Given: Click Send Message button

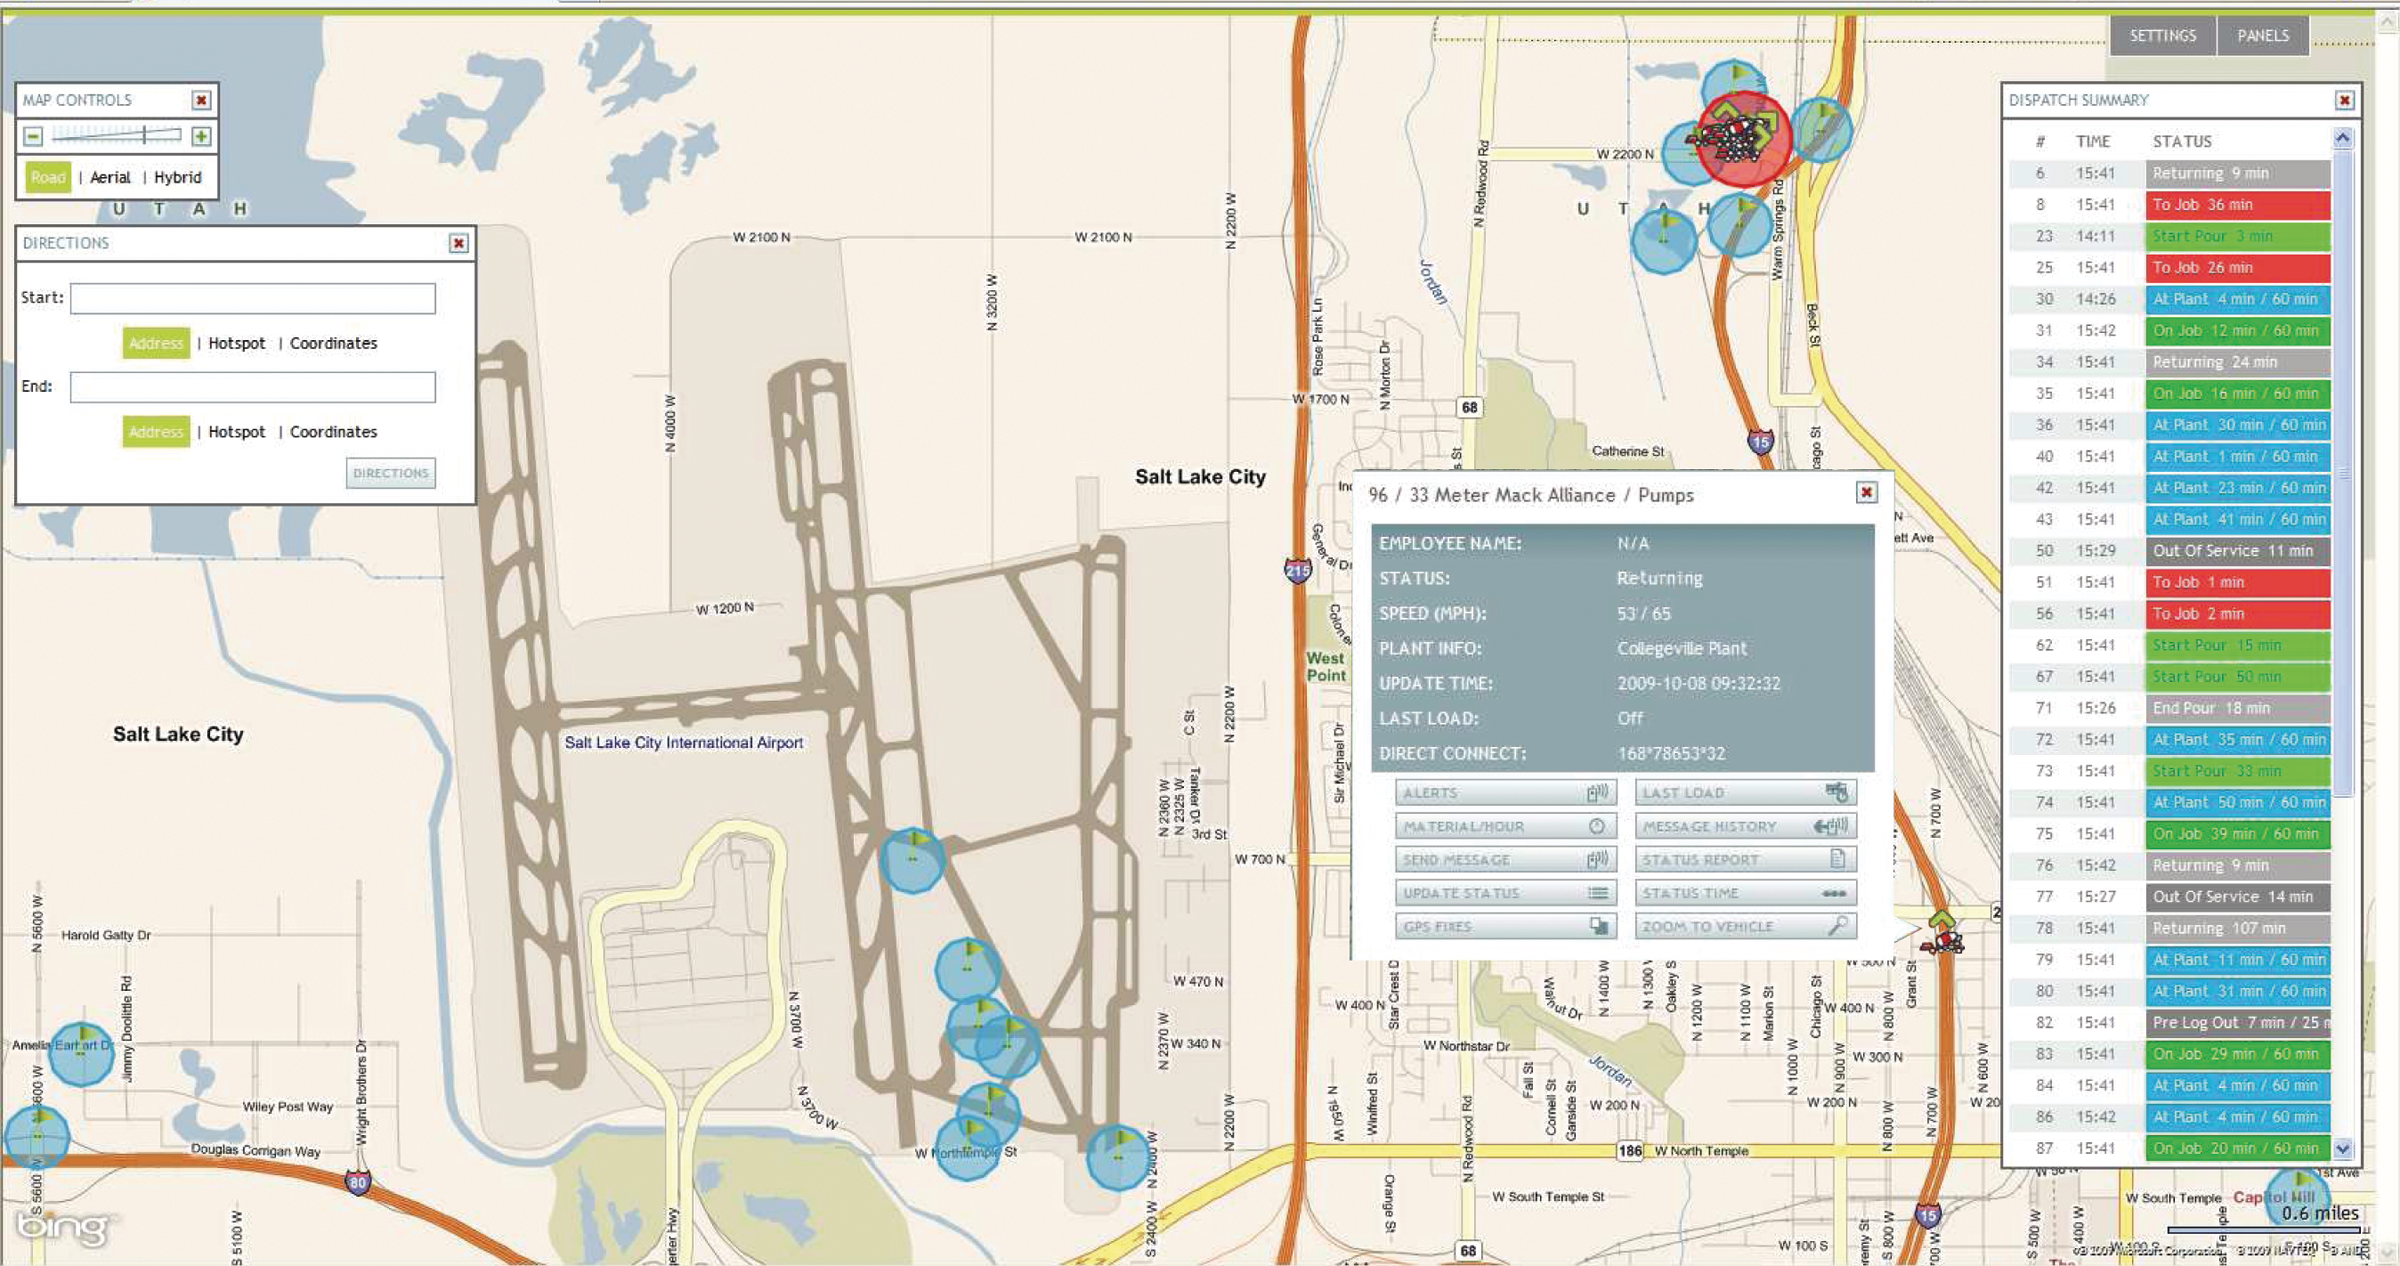Looking at the screenshot, I should 1506,860.
